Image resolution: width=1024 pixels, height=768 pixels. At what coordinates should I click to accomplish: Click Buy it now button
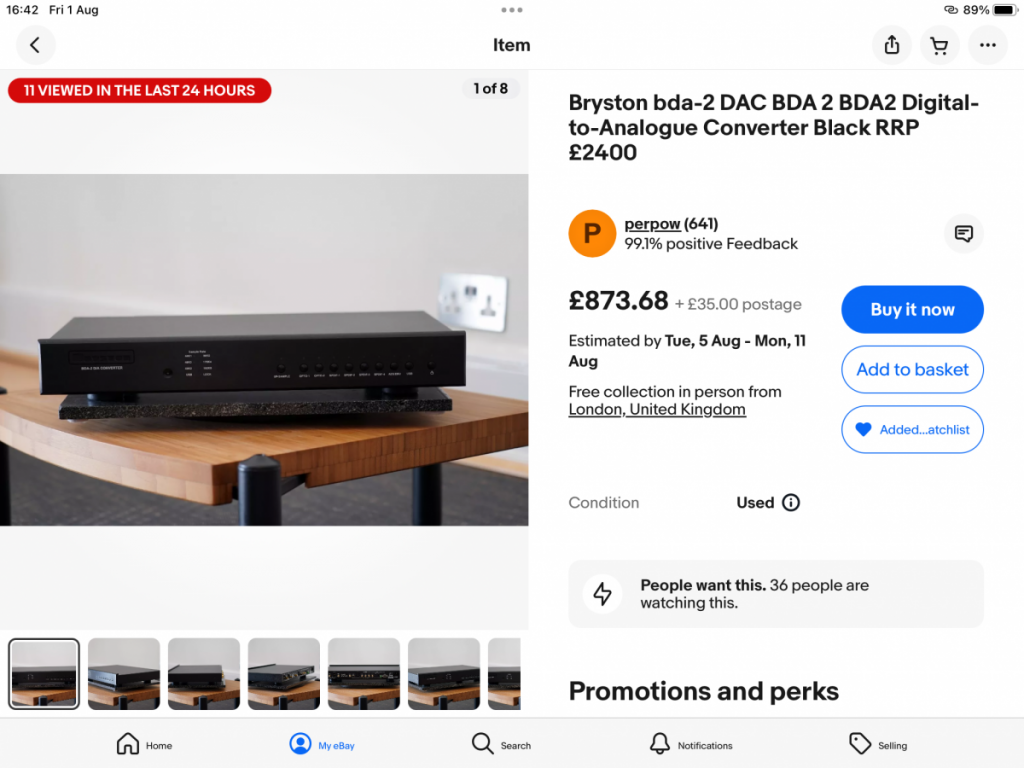912,309
